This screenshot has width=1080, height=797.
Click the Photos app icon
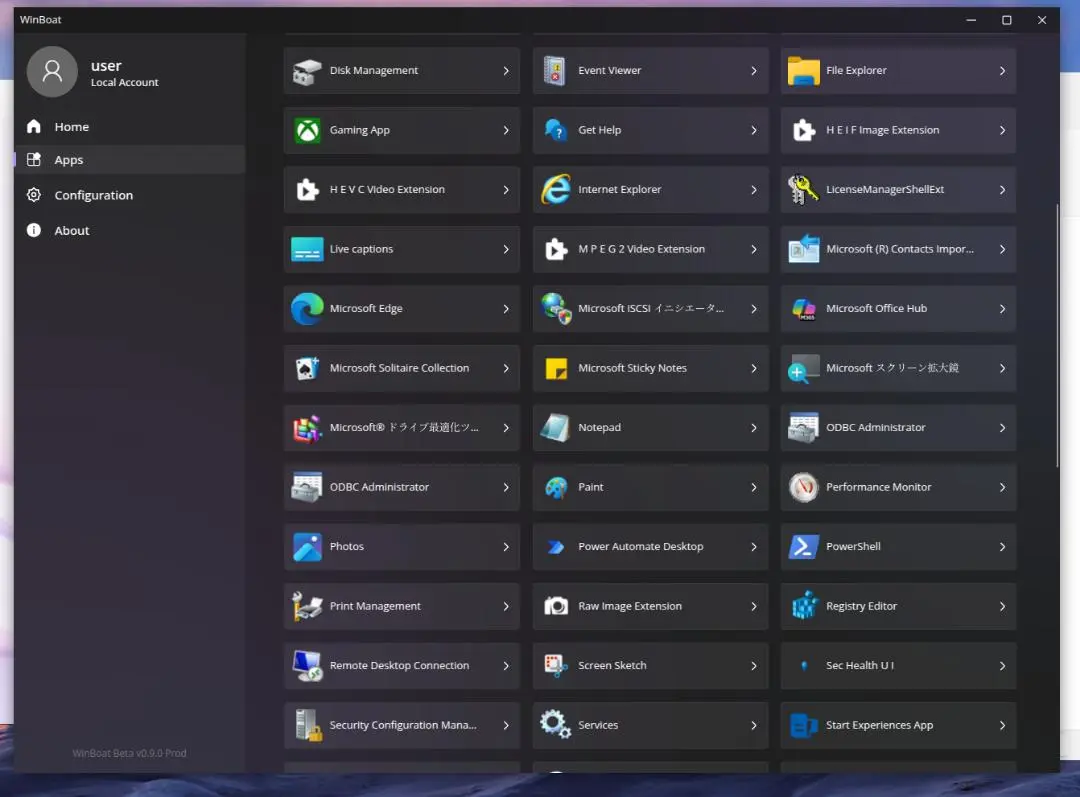(307, 547)
